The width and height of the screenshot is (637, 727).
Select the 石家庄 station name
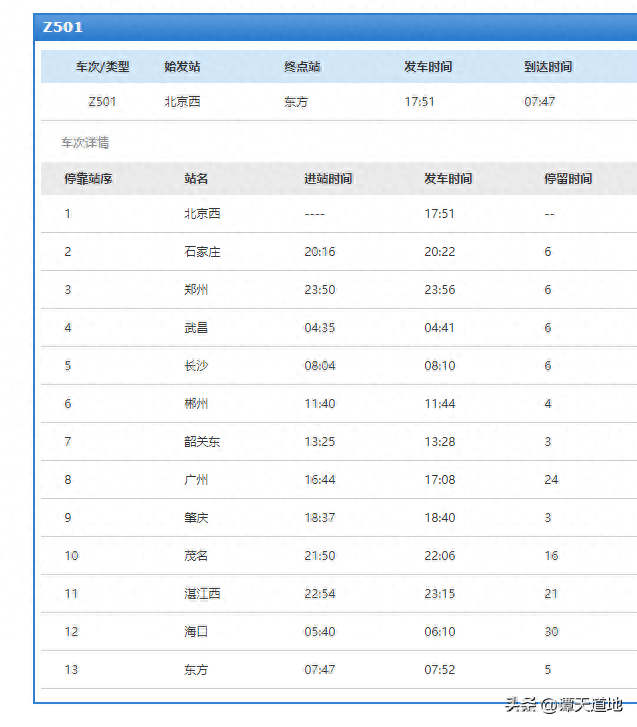[202, 252]
